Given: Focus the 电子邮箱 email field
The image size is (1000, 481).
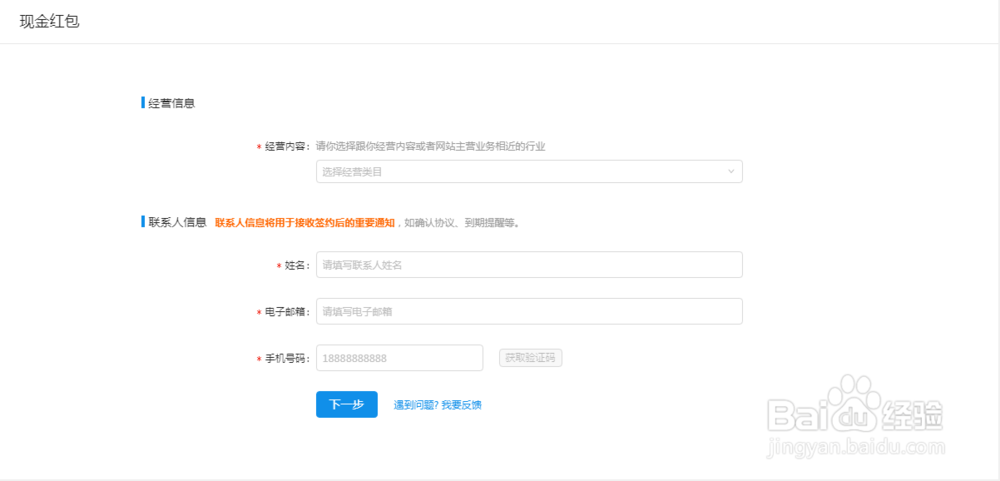Looking at the screenshot, I should point(529,311).
